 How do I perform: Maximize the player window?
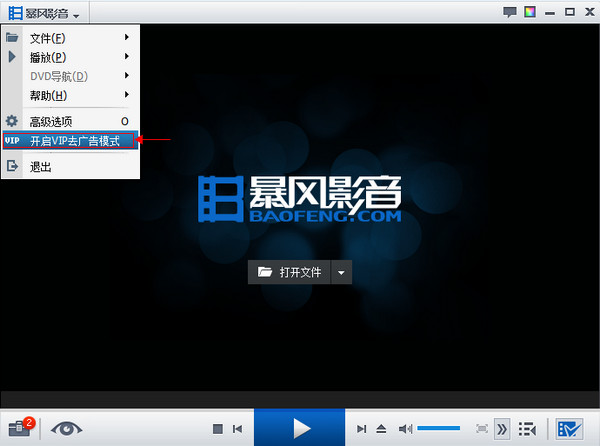pos(570,12)
